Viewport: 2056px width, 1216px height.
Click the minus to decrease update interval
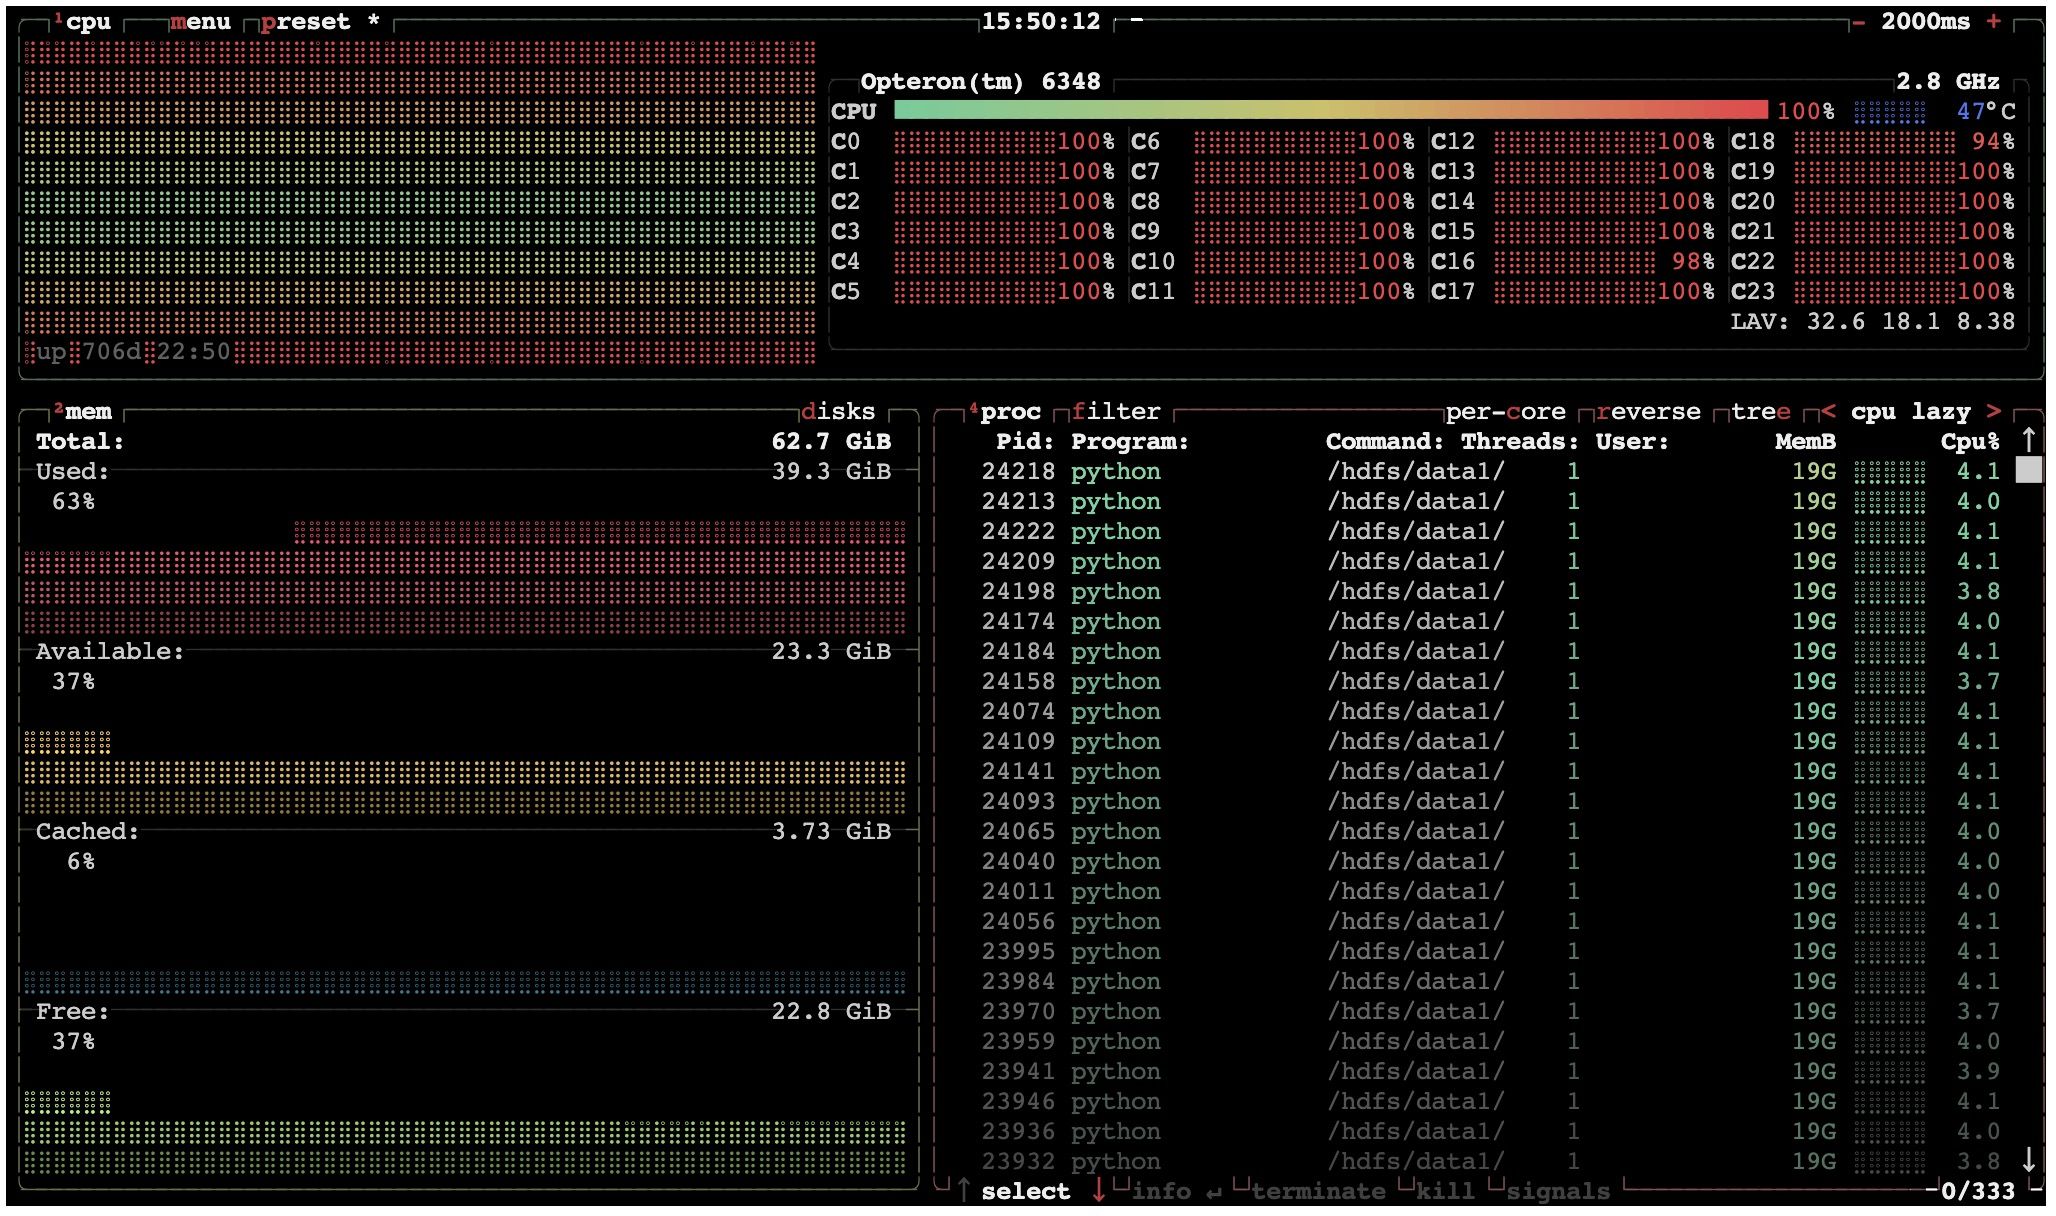(x=1858, y=22)
